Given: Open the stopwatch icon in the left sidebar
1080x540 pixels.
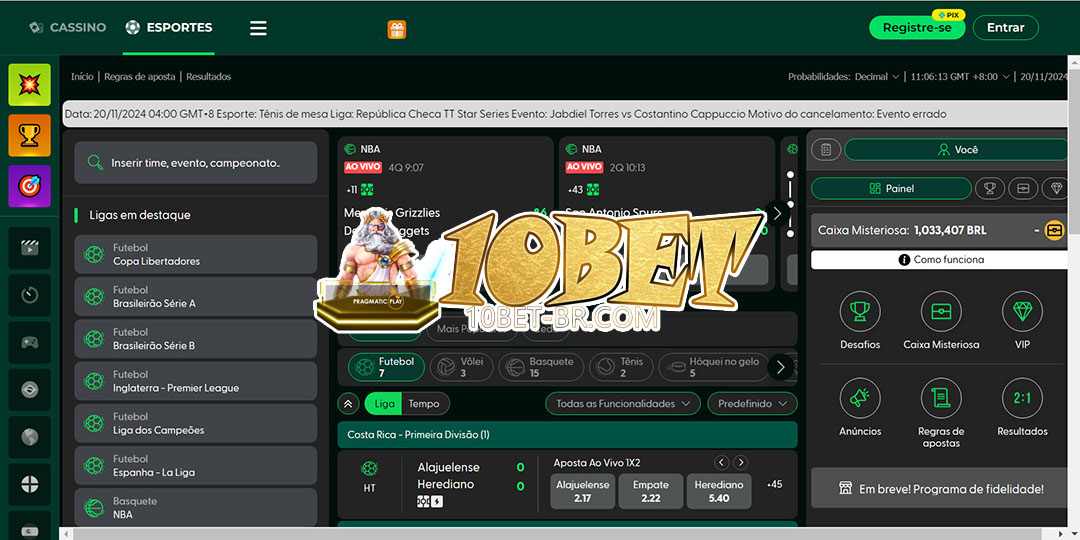Looking at the screenshot, I should coord(30,295).
